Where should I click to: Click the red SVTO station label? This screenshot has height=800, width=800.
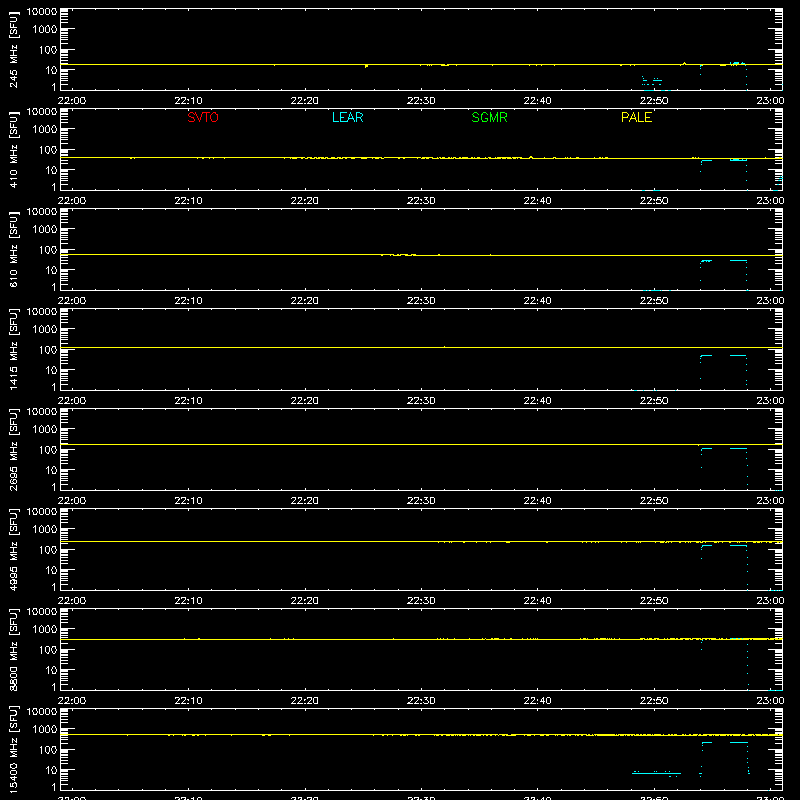[x=203, y=117]
